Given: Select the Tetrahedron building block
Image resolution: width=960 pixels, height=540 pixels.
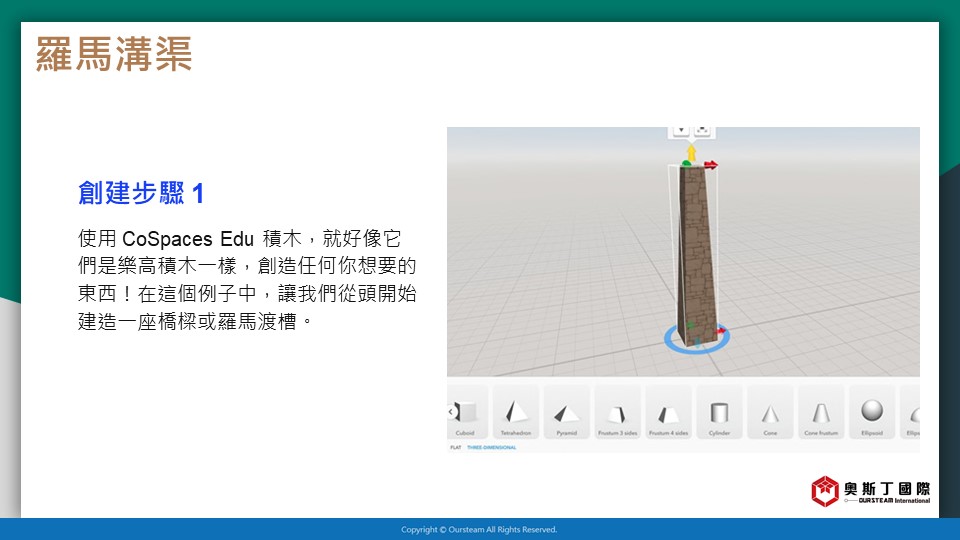Looking at the screenshot, I should point(516,412).
